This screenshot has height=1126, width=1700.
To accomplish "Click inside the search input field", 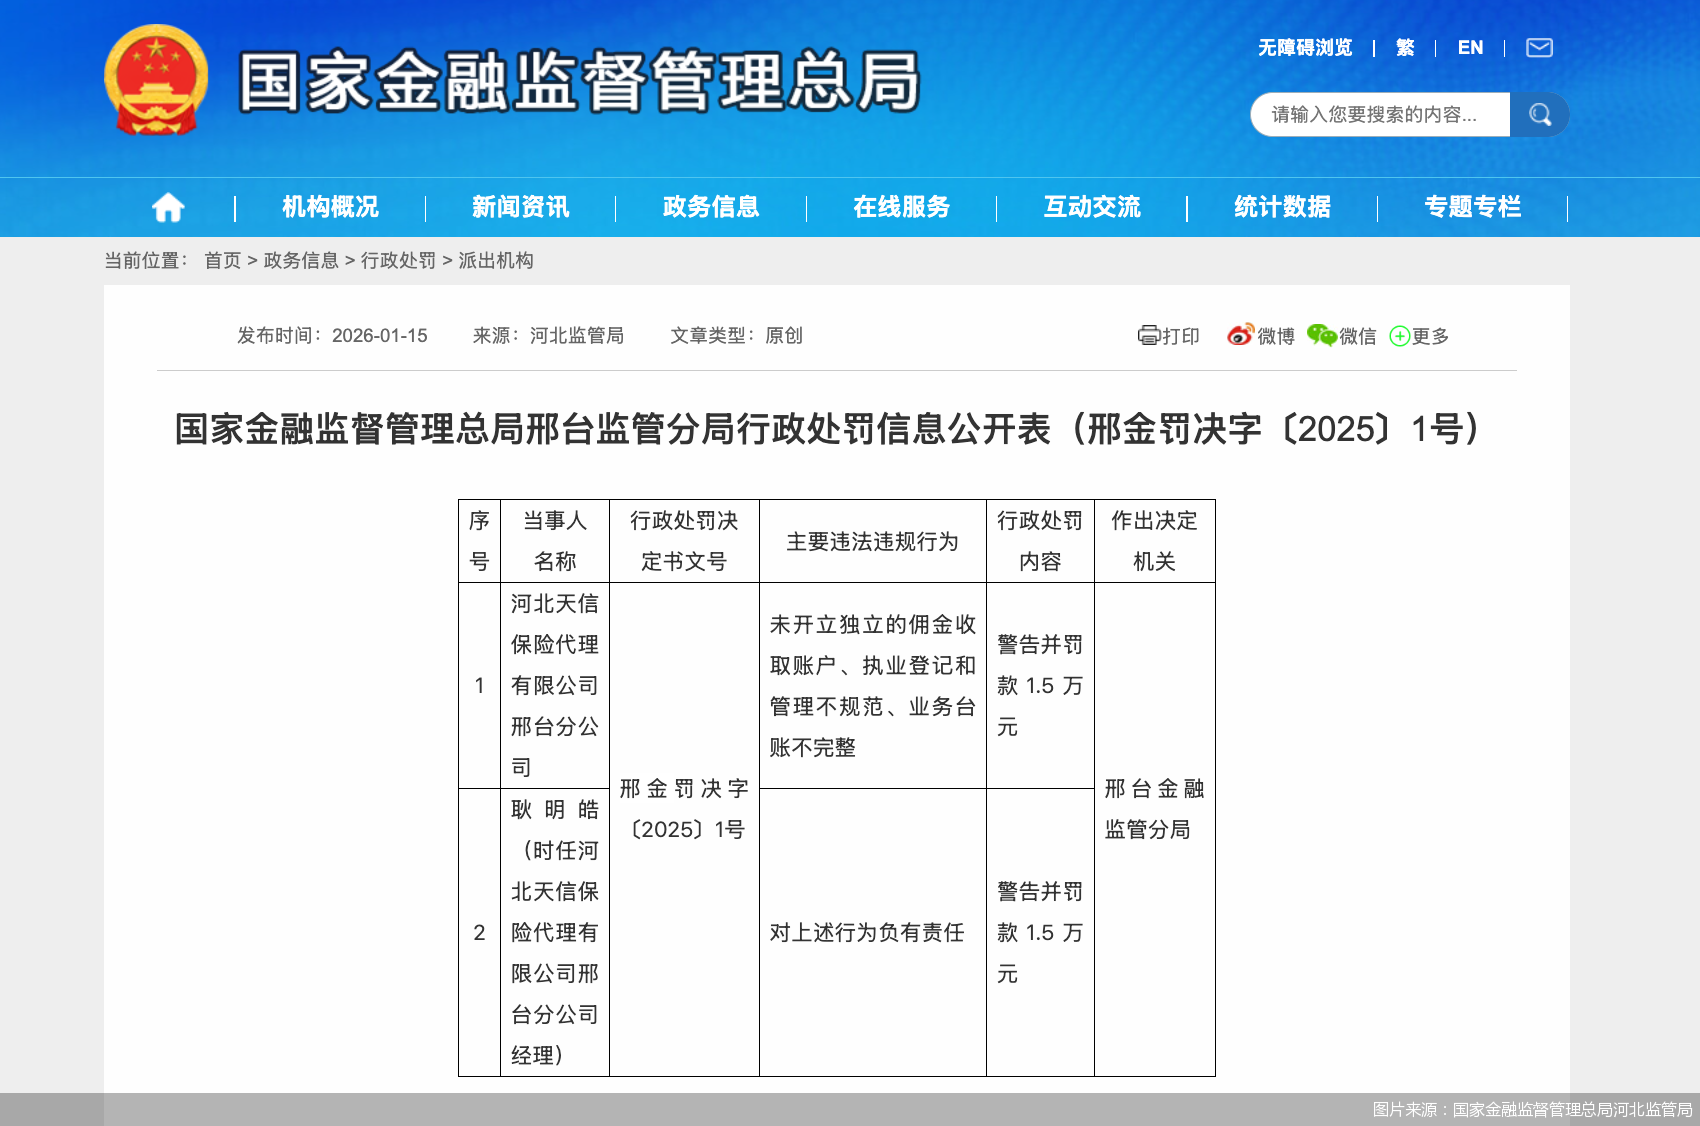I will click(1380, 114).
